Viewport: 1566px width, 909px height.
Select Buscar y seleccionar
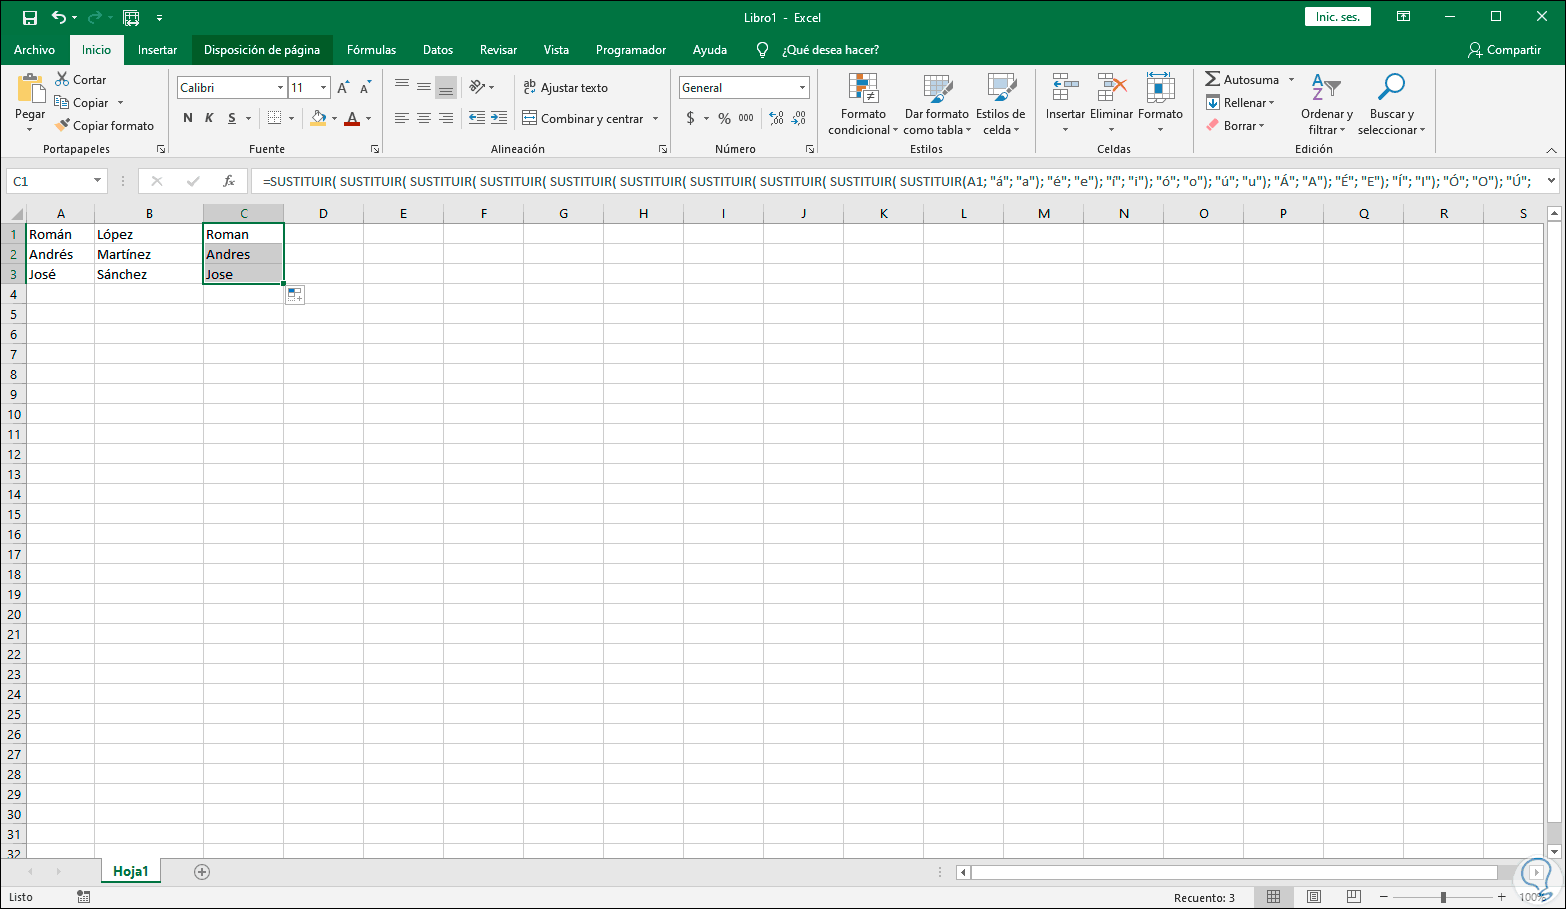tap(1391, 105)
